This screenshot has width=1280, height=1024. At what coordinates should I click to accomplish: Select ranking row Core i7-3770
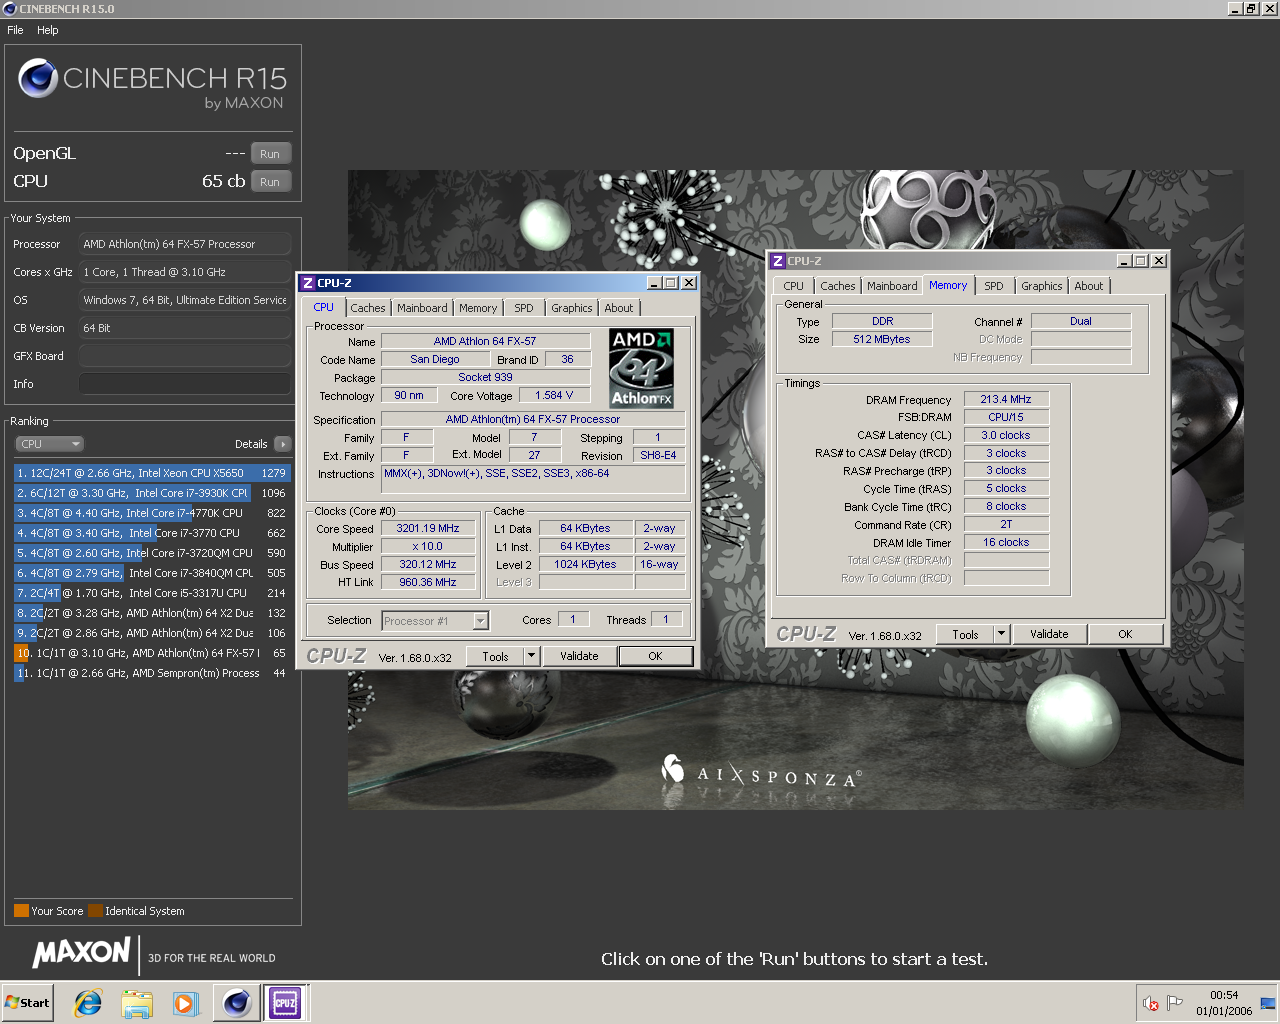[152, 533]
